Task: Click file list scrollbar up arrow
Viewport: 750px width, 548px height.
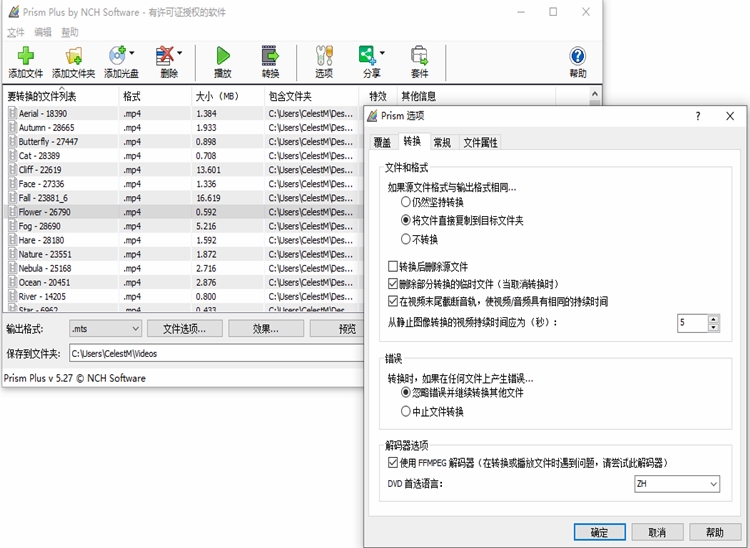Action: [x=595, y=94]
